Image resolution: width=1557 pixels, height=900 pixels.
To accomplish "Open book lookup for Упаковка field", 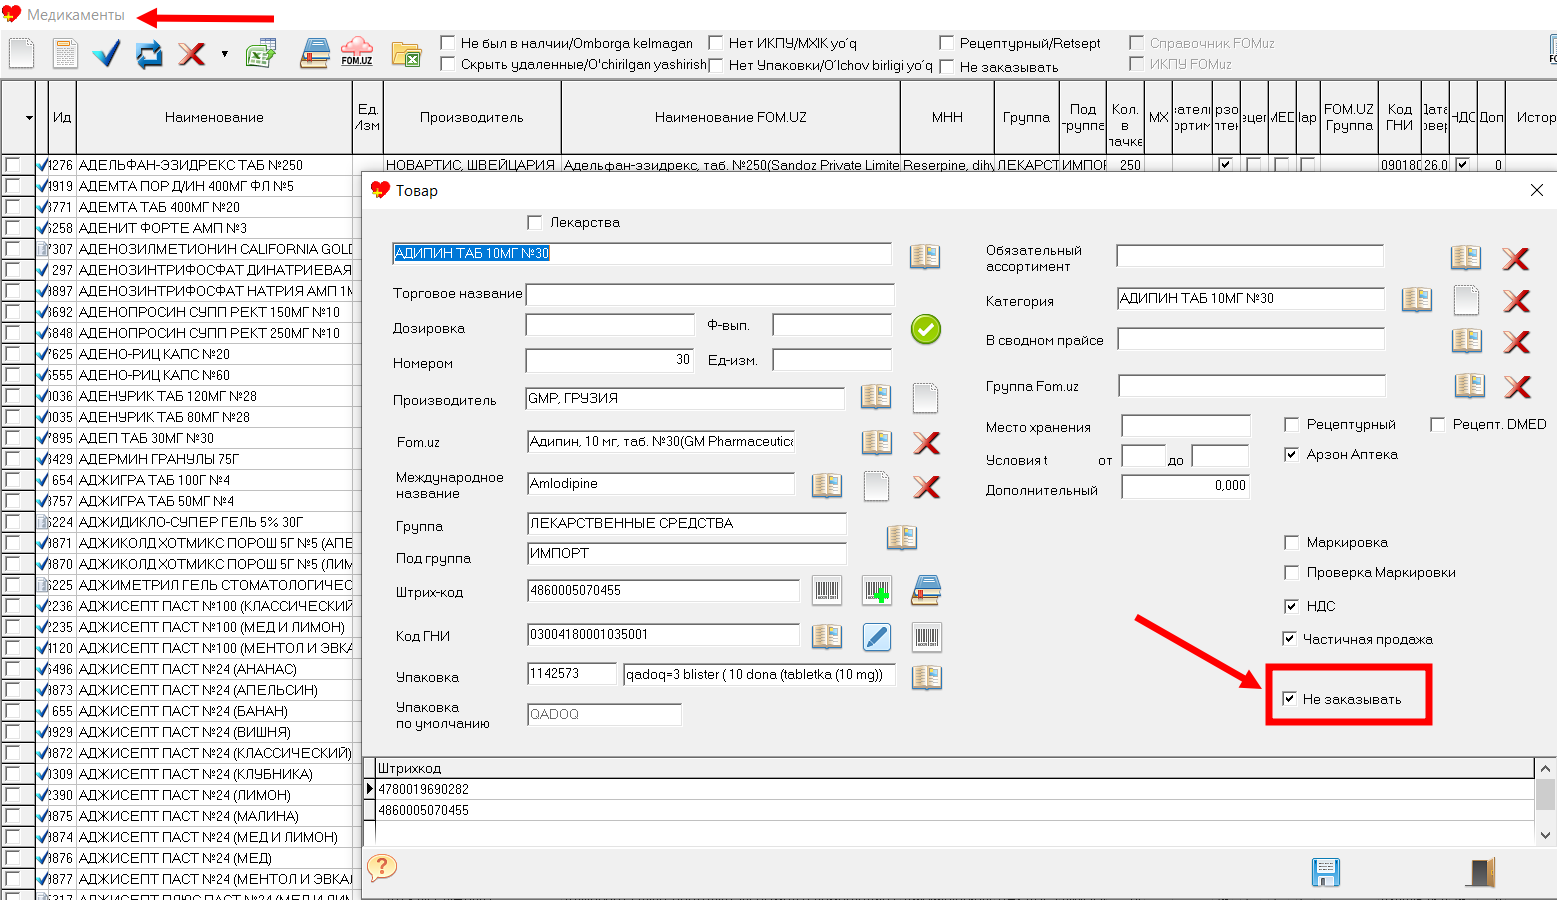I will (927, 677).
